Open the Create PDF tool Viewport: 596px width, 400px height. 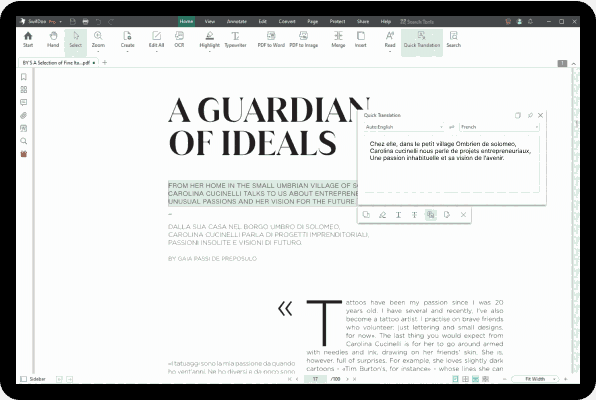coord(127,39)
